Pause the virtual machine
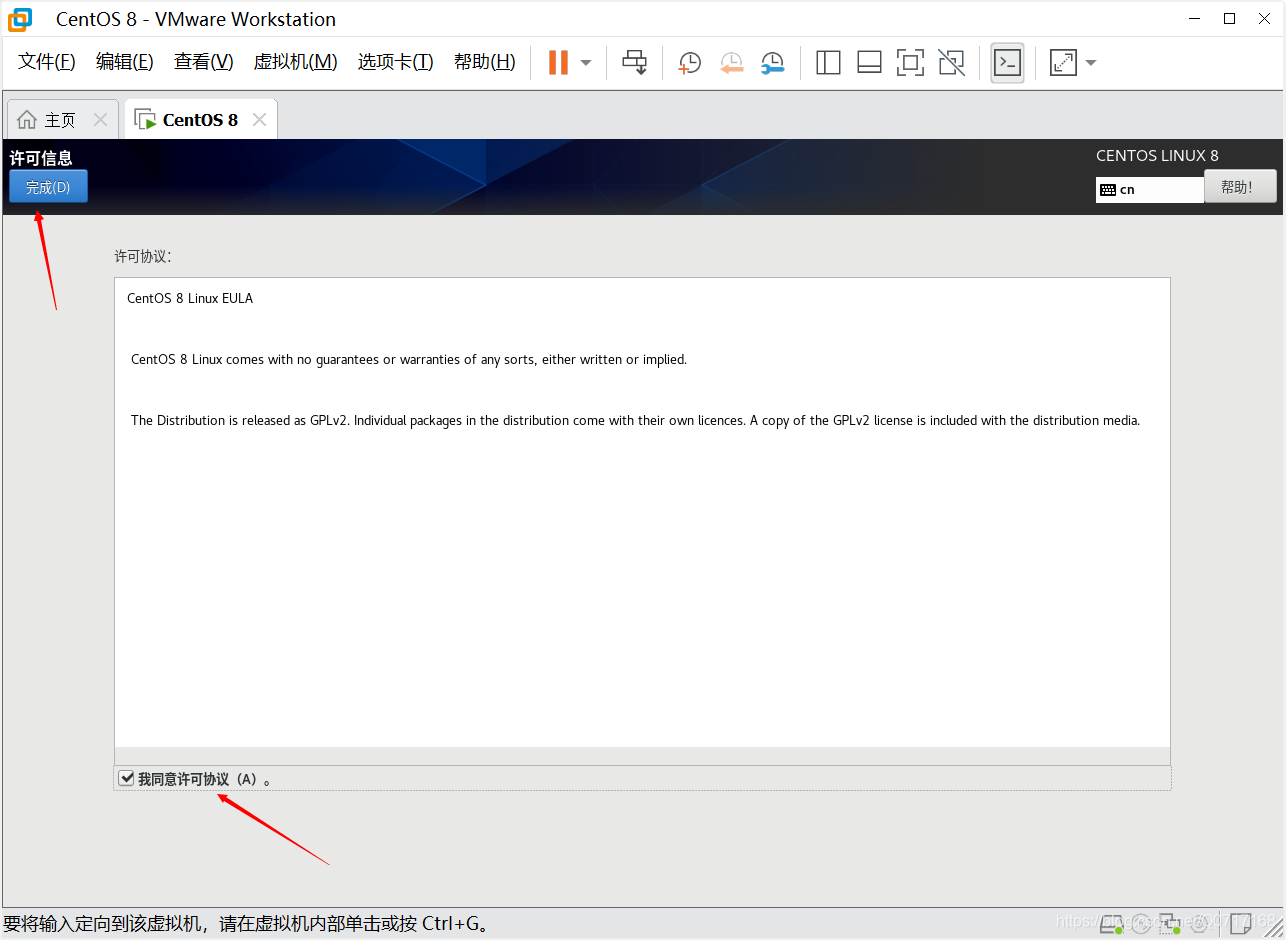1286x940 pixels. [558, 62]
